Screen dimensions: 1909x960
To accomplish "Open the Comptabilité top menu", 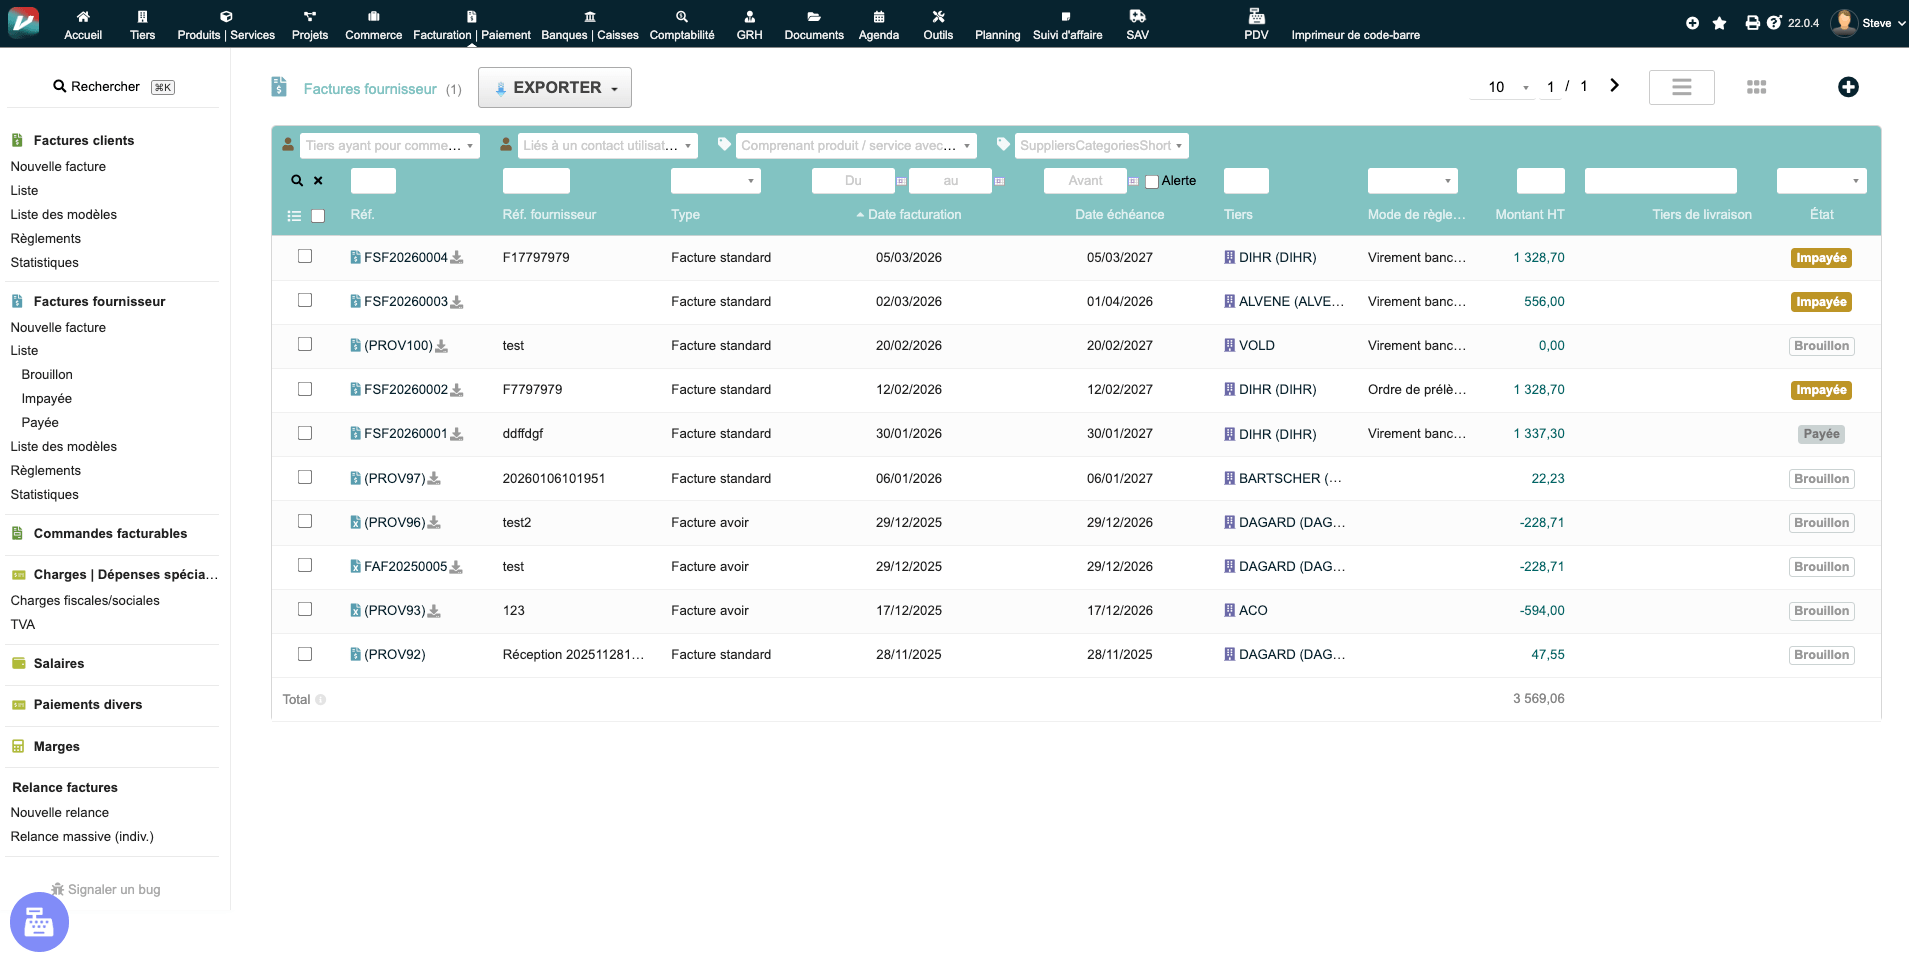I will [x=682, y=25].
